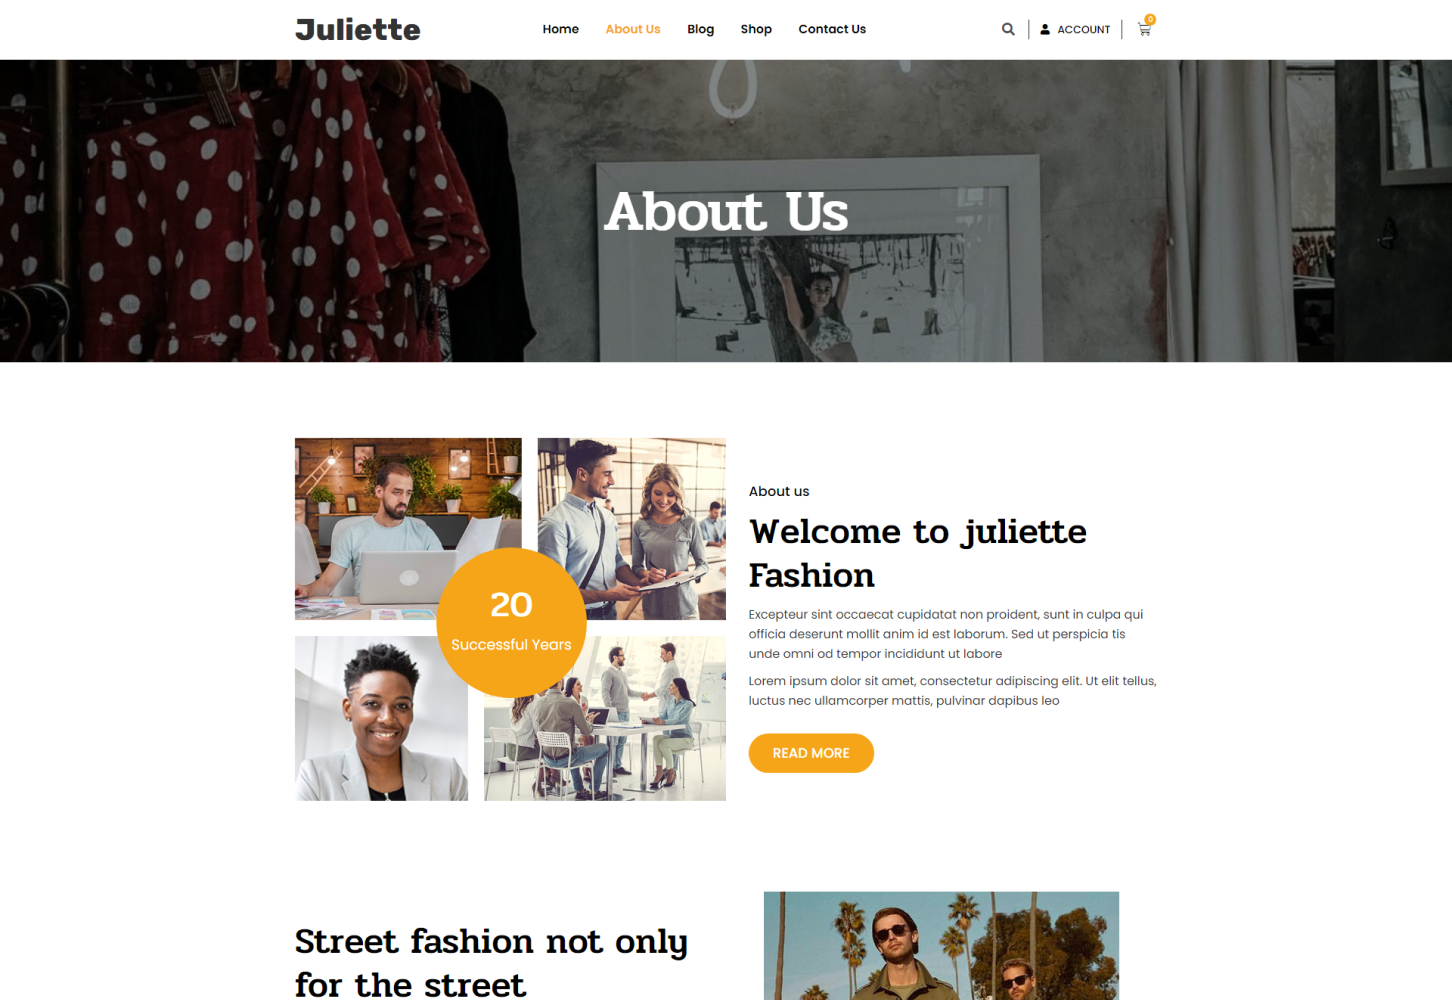Click the account person icon
This screenshot has height=1000, width=1452.
click(1045, 29)
